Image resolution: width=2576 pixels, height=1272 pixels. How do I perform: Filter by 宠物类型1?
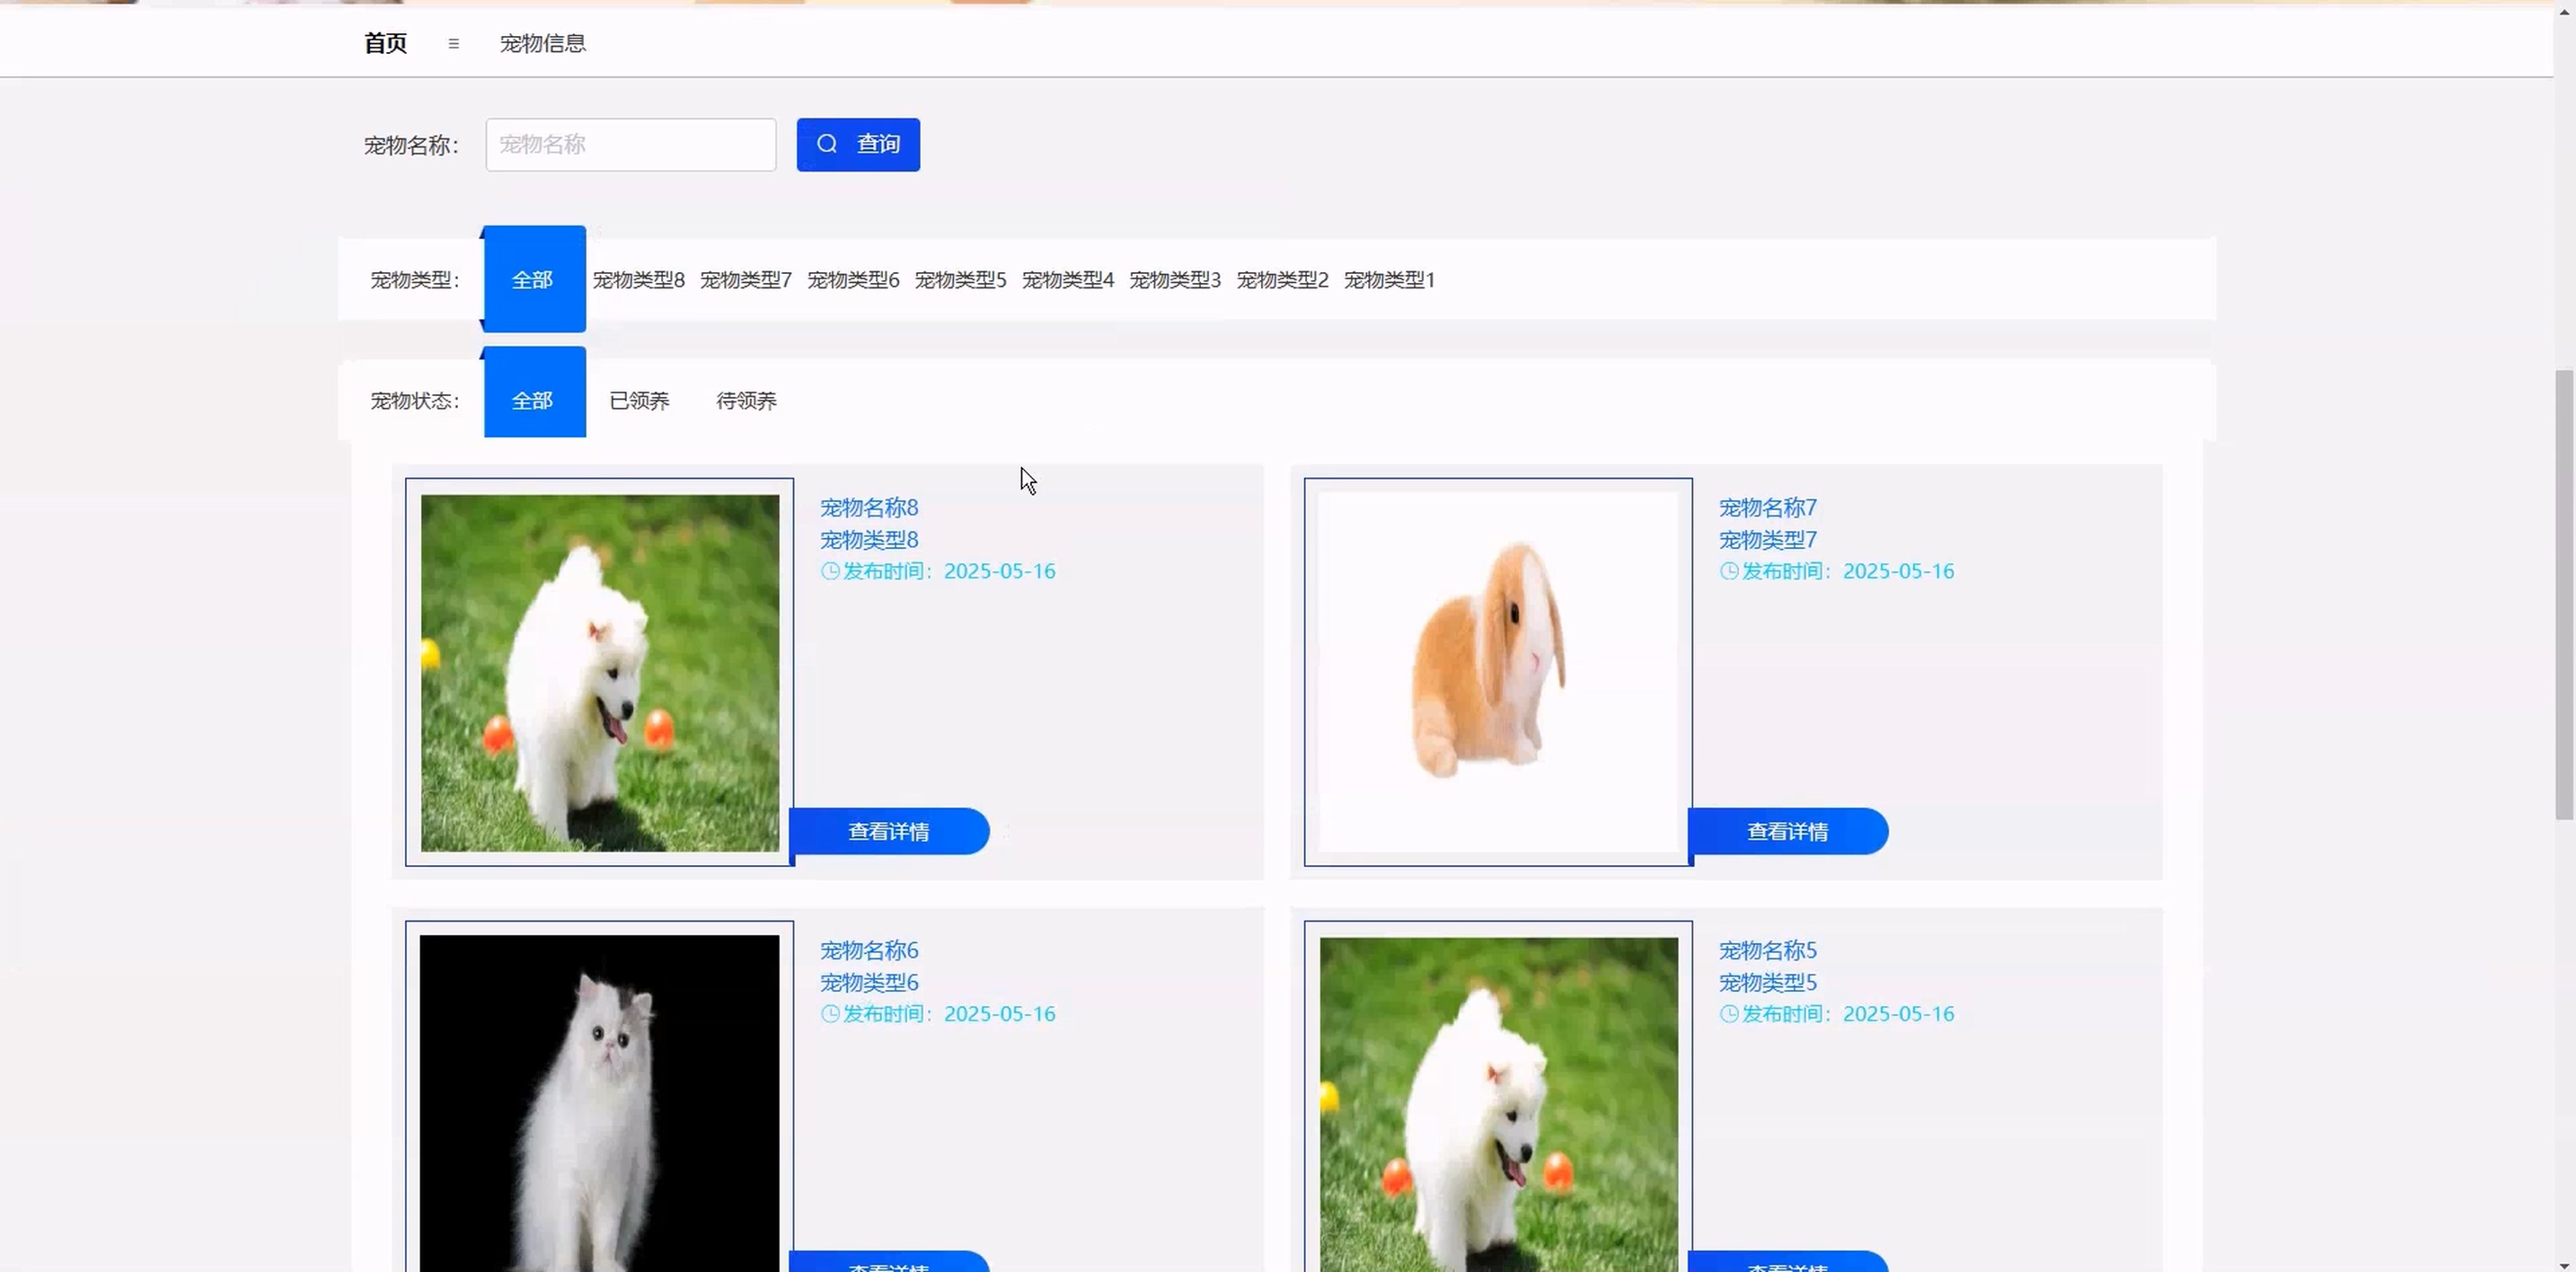pyautogui.click(x=1389, y=280)
